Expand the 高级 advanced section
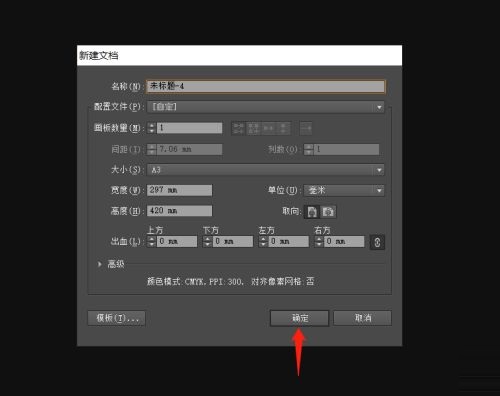 point(100,264)
